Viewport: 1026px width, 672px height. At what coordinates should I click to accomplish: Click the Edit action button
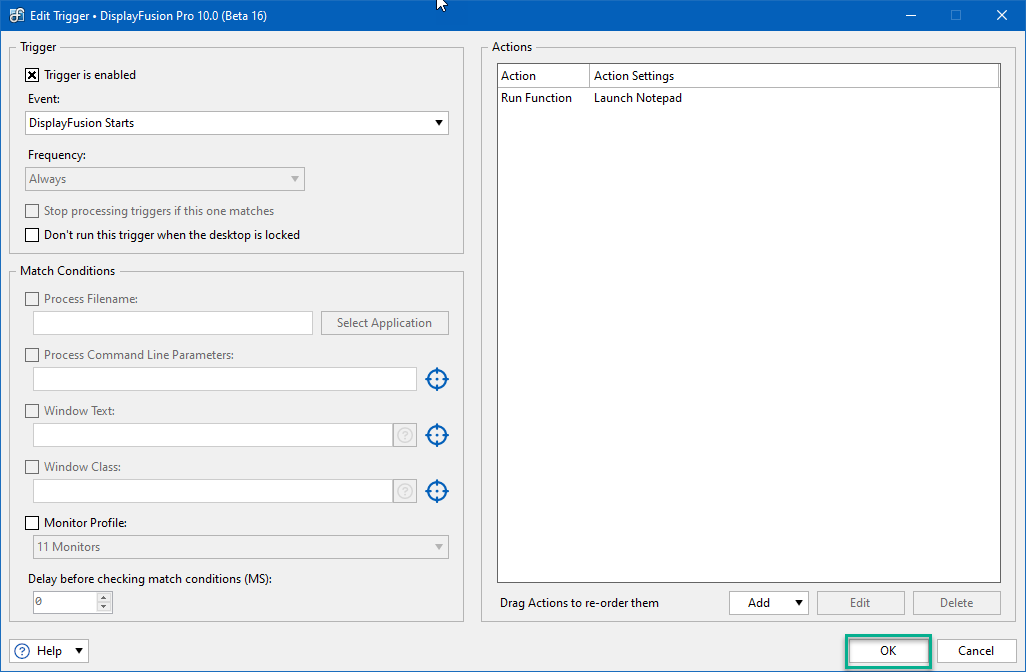pos(860,603)
